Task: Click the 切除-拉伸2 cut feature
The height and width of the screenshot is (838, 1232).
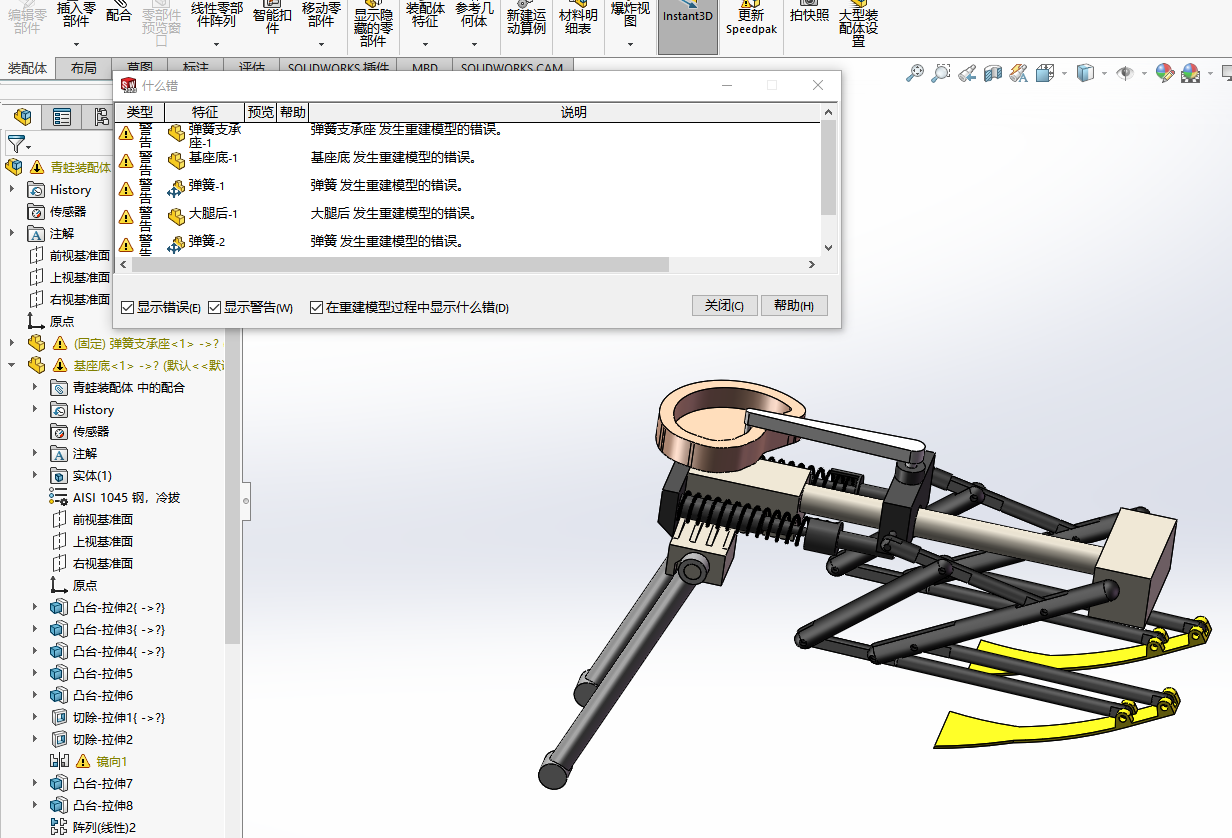Action: (x=92, y=739)
